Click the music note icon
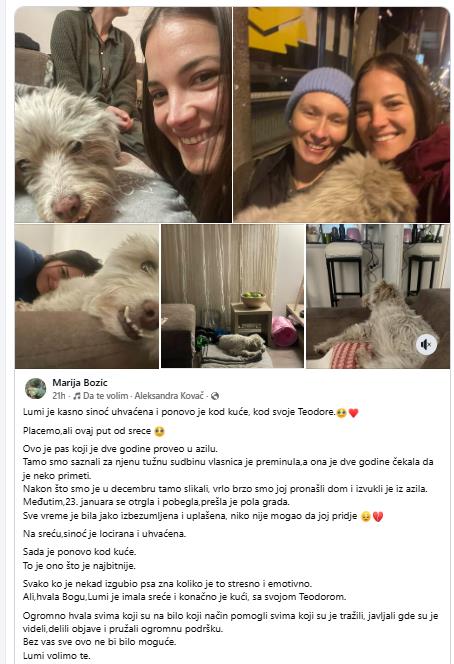 [77, 396]
